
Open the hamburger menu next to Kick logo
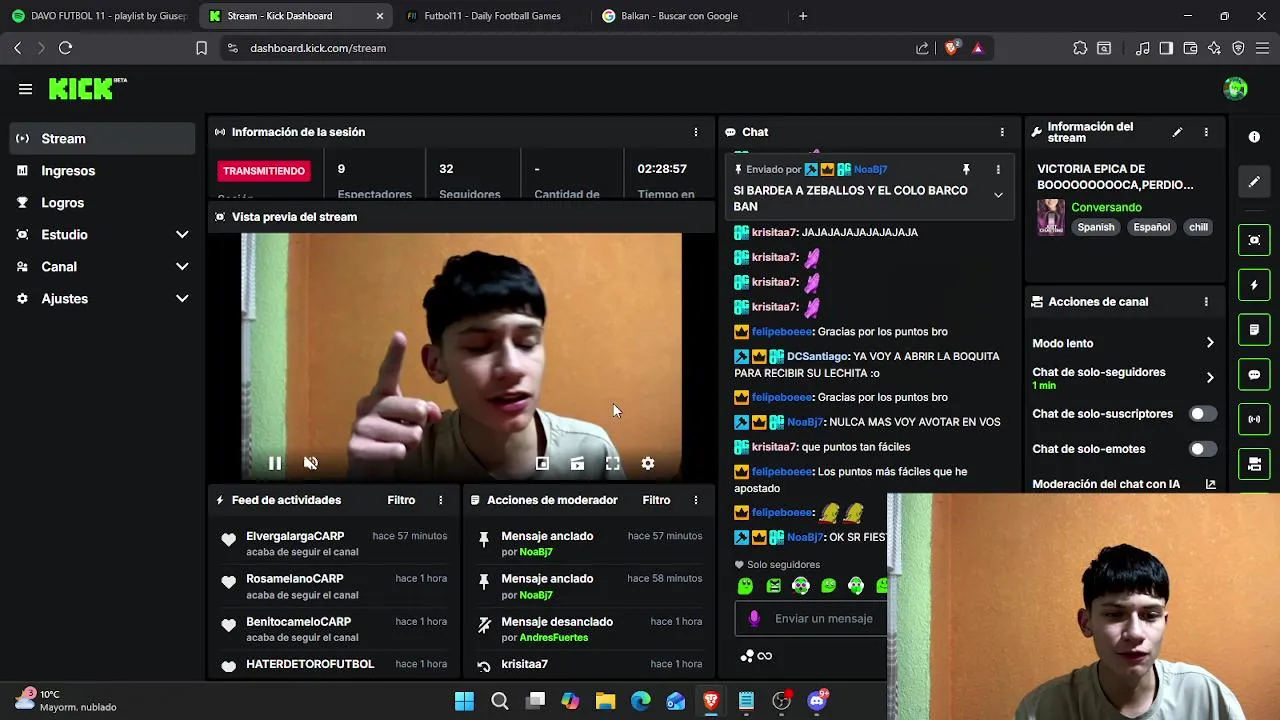(25, 89)
